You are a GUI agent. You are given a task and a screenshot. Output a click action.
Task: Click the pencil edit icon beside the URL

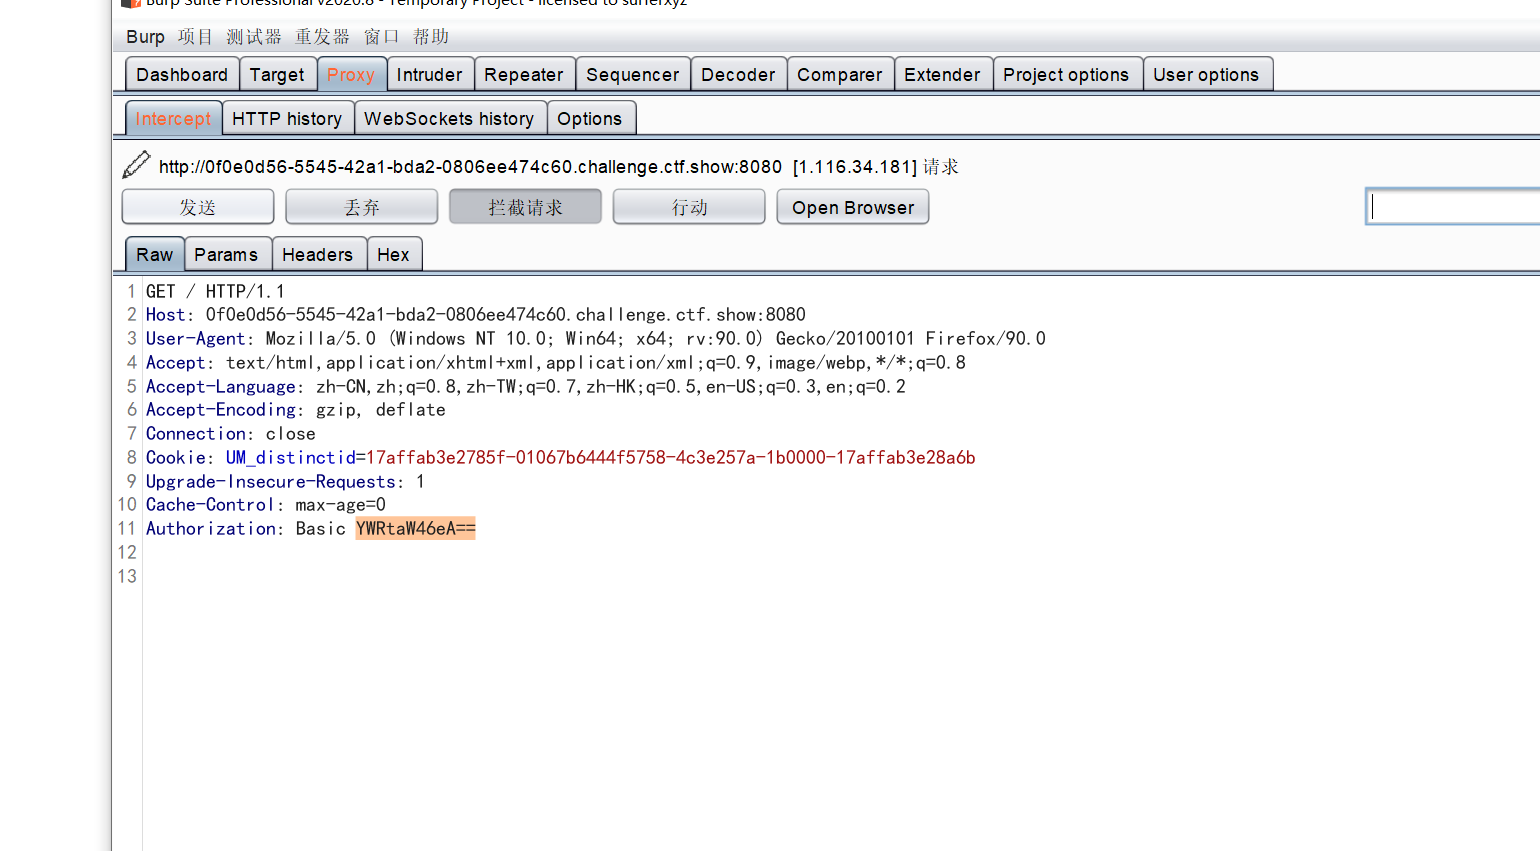136,165
